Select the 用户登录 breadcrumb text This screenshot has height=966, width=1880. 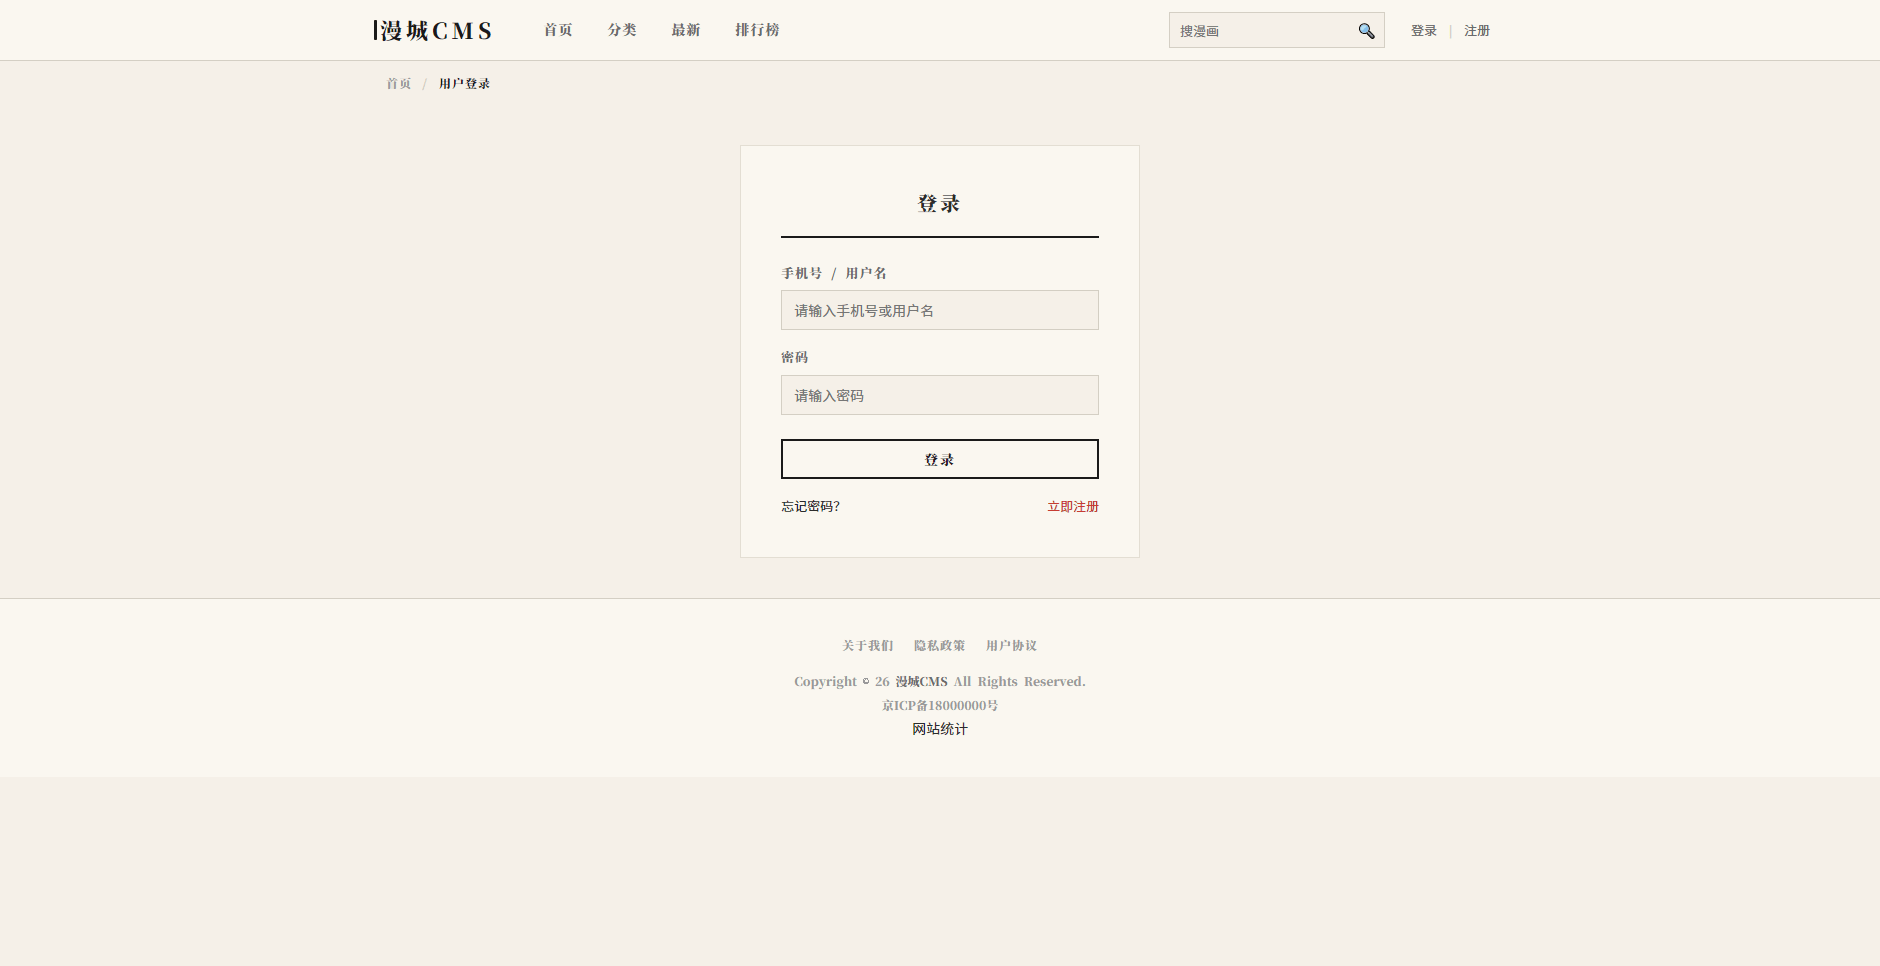pyautogui.click(x=464, y=84)
